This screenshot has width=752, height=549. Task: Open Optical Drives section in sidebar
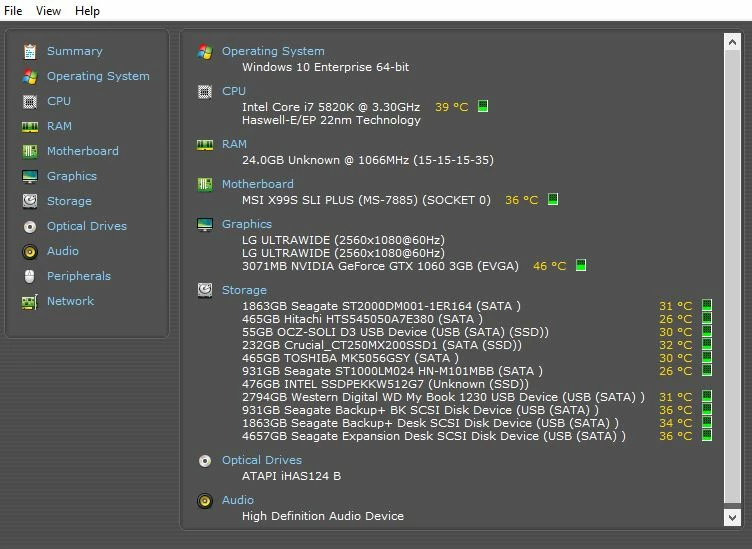point(87,226)
